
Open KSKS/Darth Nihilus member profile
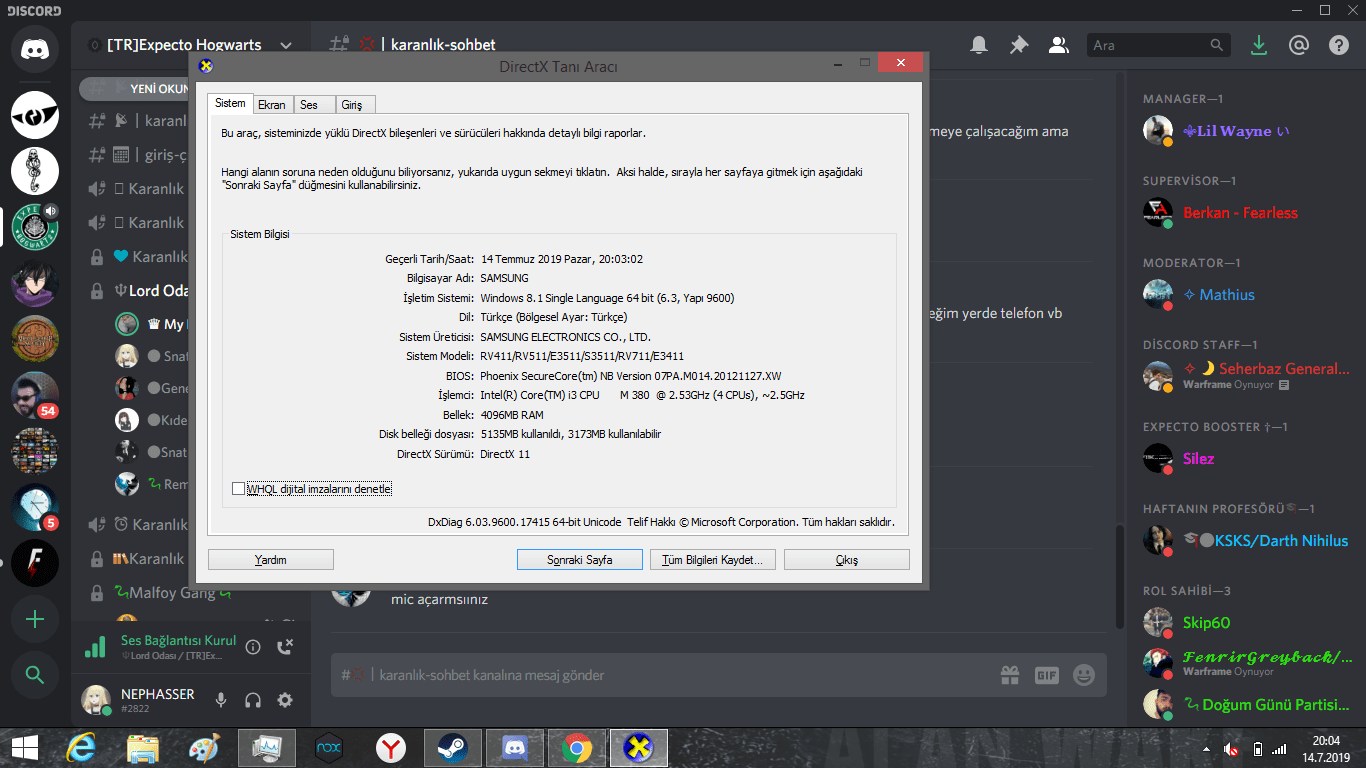(1248, 541)
